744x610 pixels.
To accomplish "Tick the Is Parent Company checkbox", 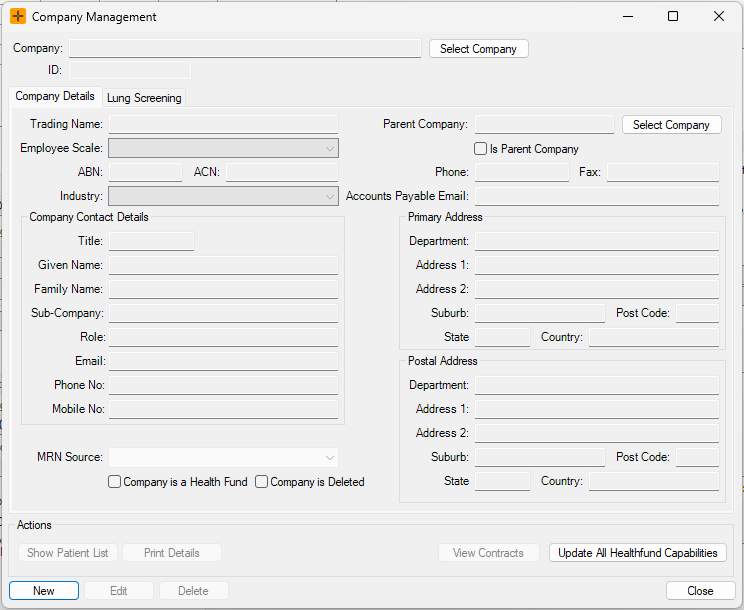I will [481, 149].
